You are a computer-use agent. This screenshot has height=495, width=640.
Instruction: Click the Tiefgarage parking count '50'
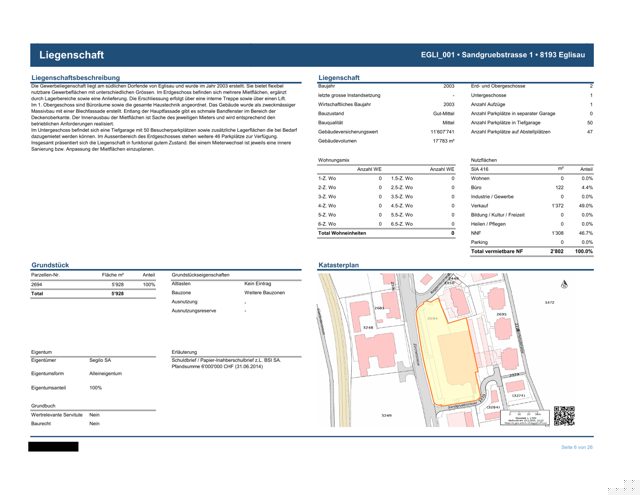[590, 122]
